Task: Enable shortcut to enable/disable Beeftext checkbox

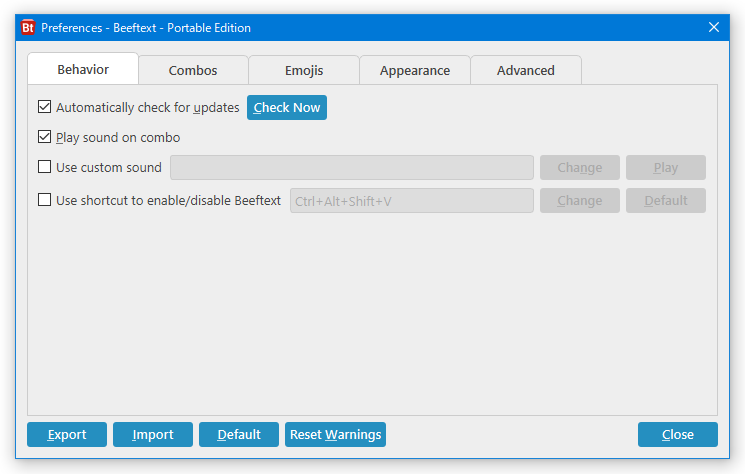Action: click(44, 199)
